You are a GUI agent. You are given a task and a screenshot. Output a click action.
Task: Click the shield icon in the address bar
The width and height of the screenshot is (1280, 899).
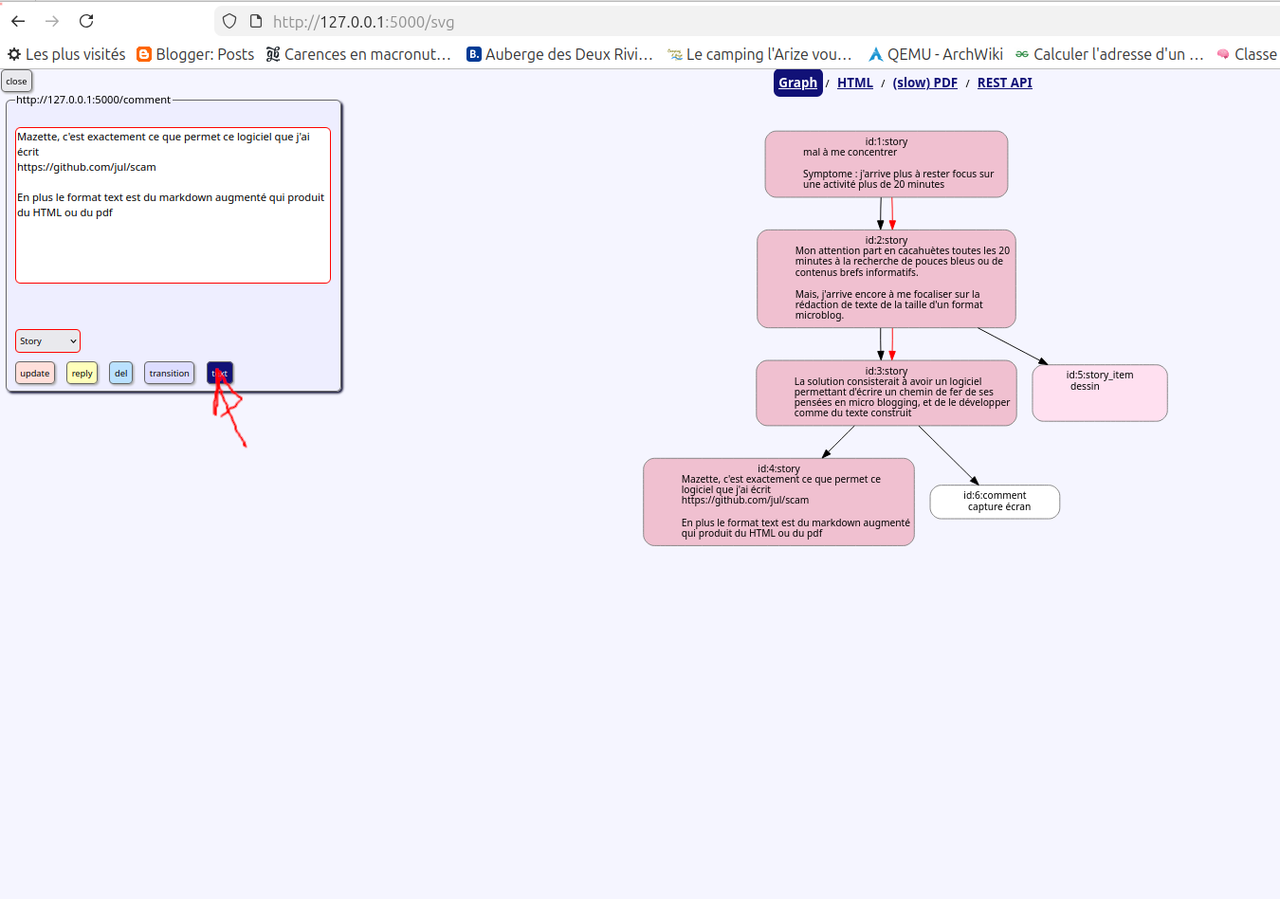[229, 21]
